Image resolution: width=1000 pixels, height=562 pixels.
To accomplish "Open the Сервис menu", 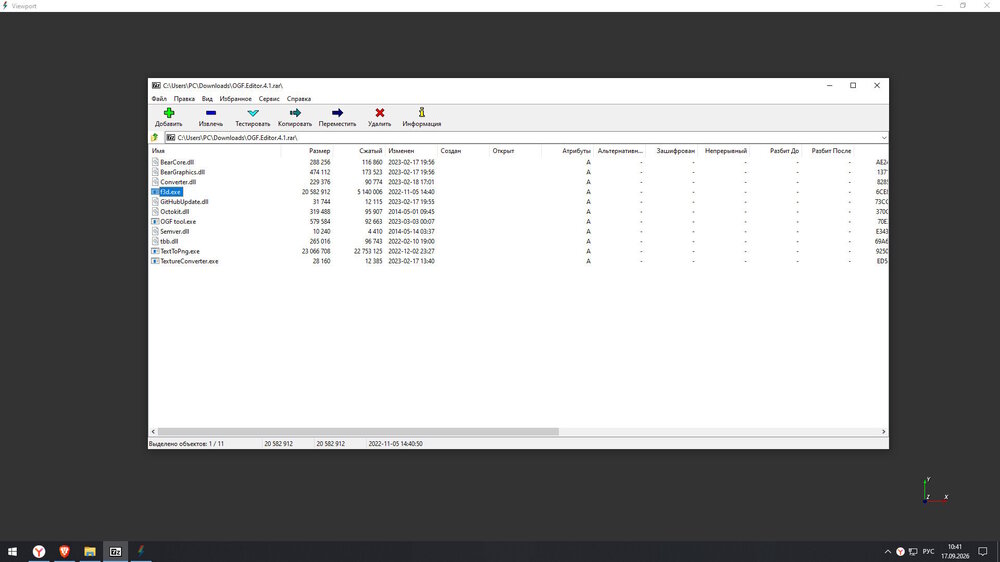I will tap(268, 99).
